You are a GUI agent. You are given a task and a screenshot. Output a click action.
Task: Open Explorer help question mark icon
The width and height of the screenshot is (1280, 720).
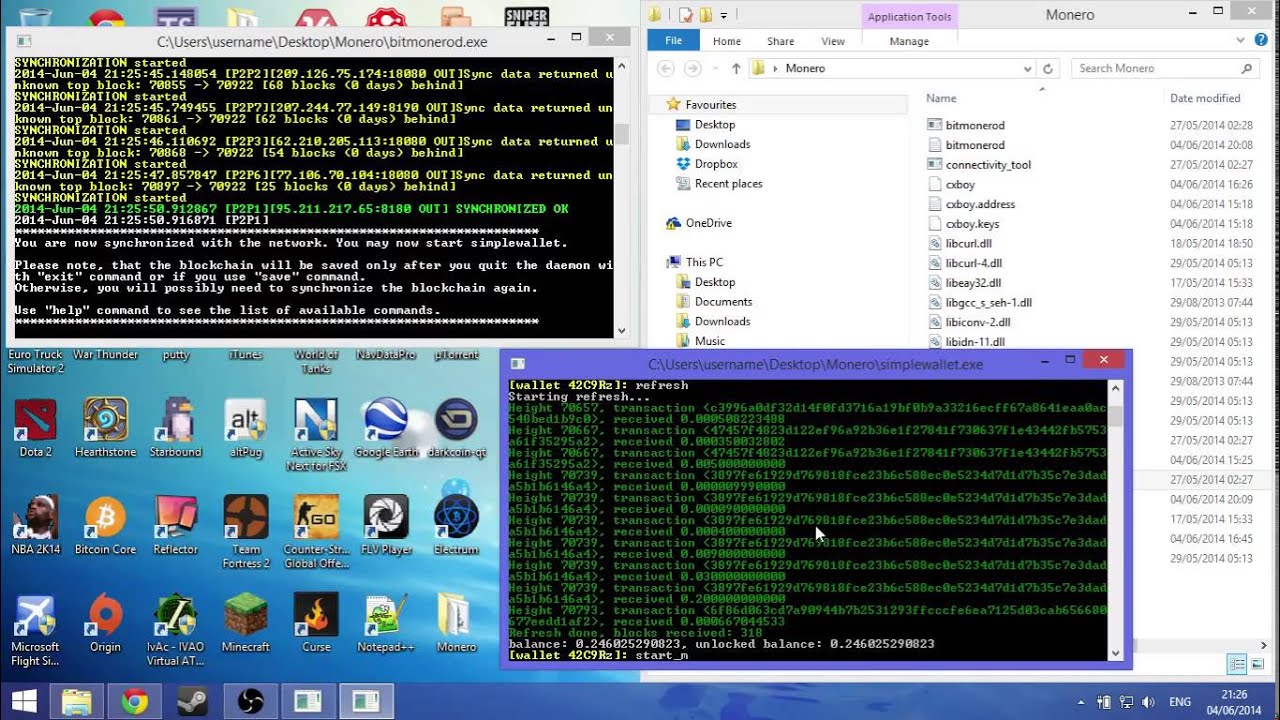pyautogui.click(x=1261, y=41)
